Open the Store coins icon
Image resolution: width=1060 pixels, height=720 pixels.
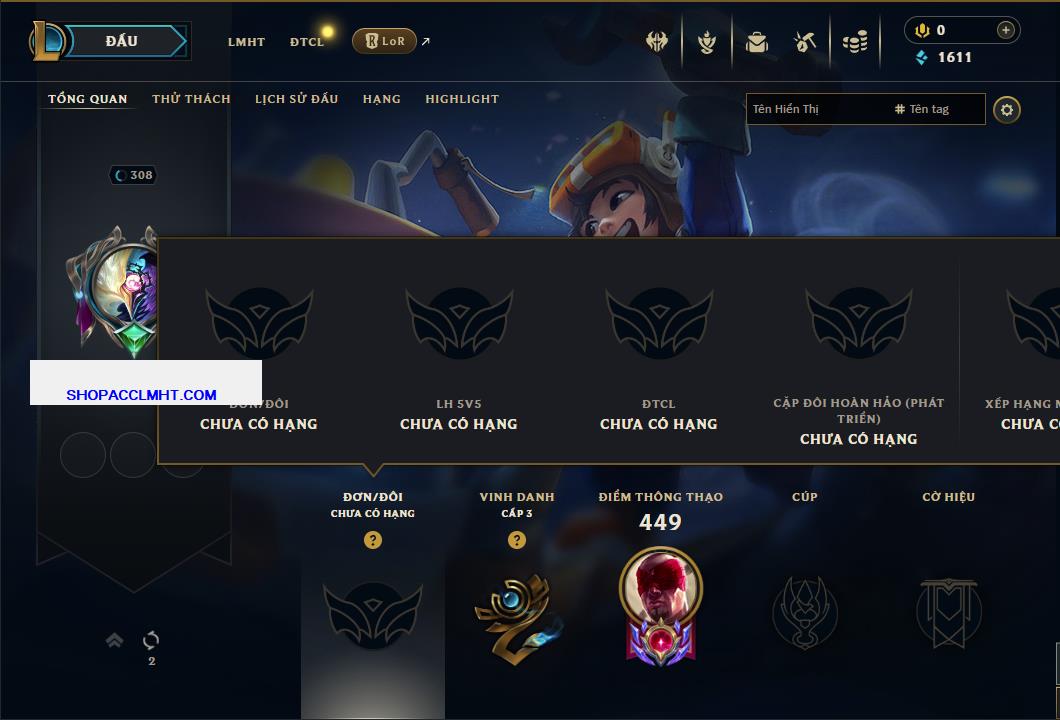click(855, 43)
